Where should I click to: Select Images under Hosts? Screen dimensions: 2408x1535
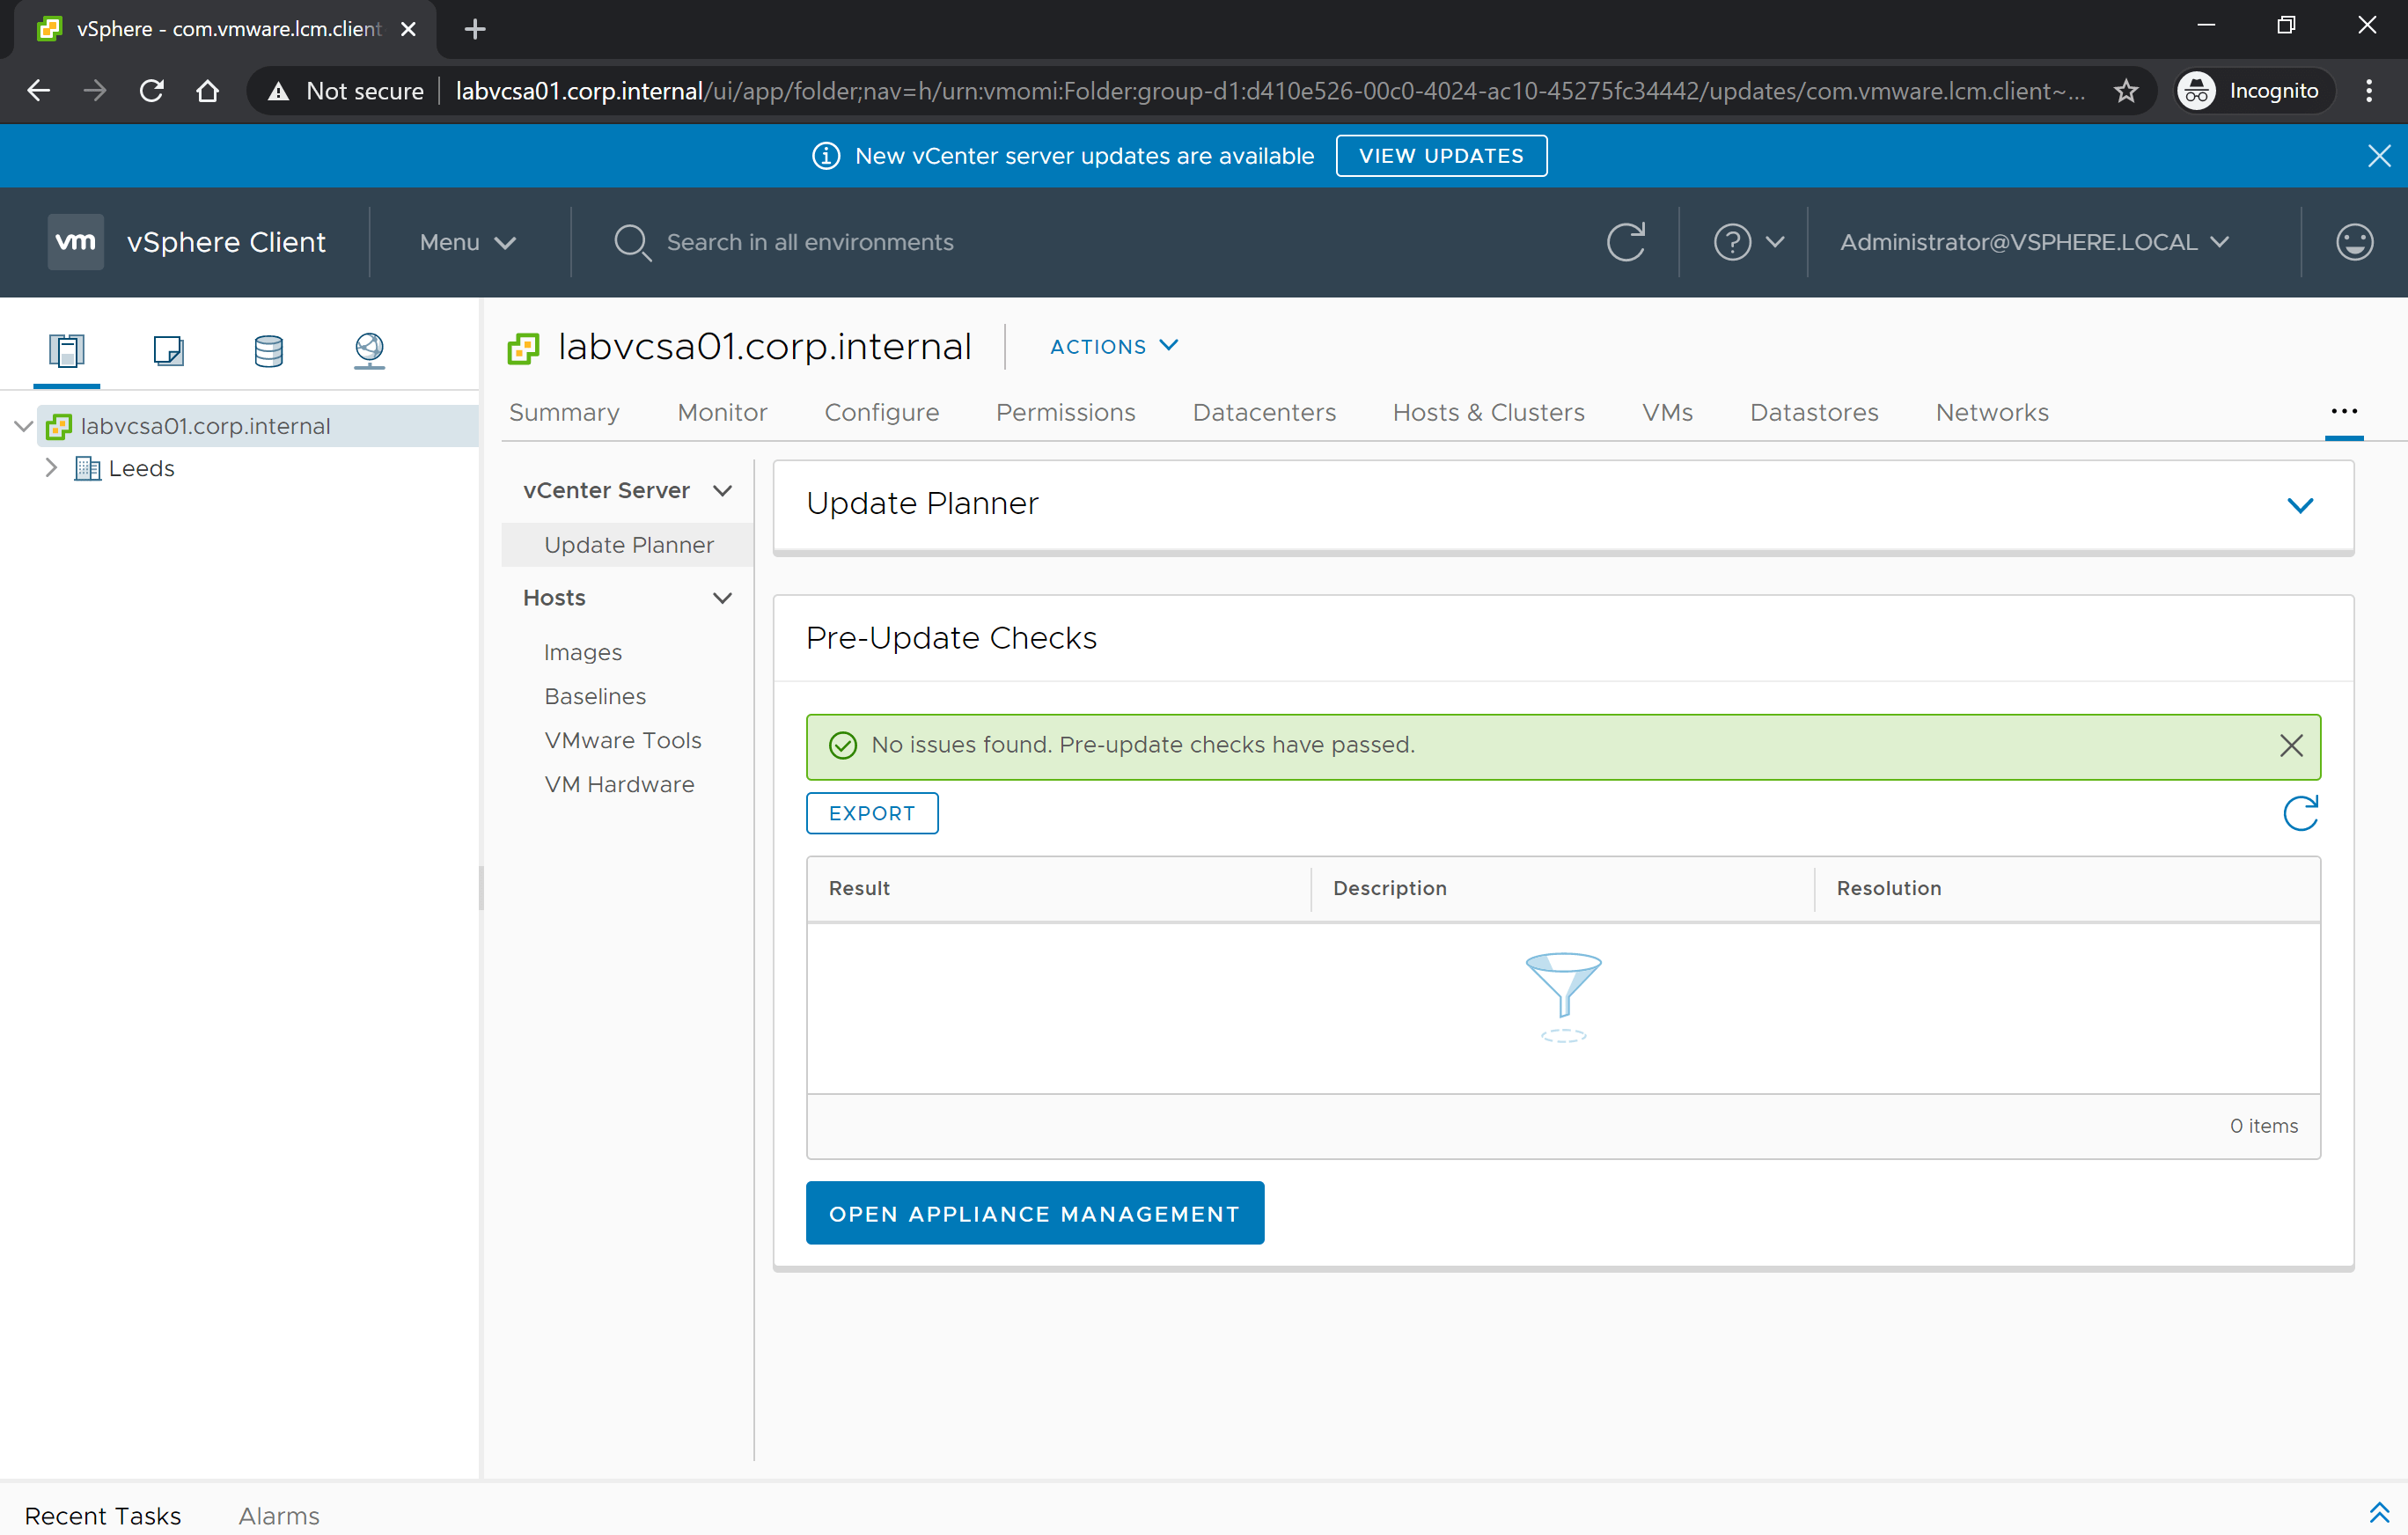click(x=583, y=652)
